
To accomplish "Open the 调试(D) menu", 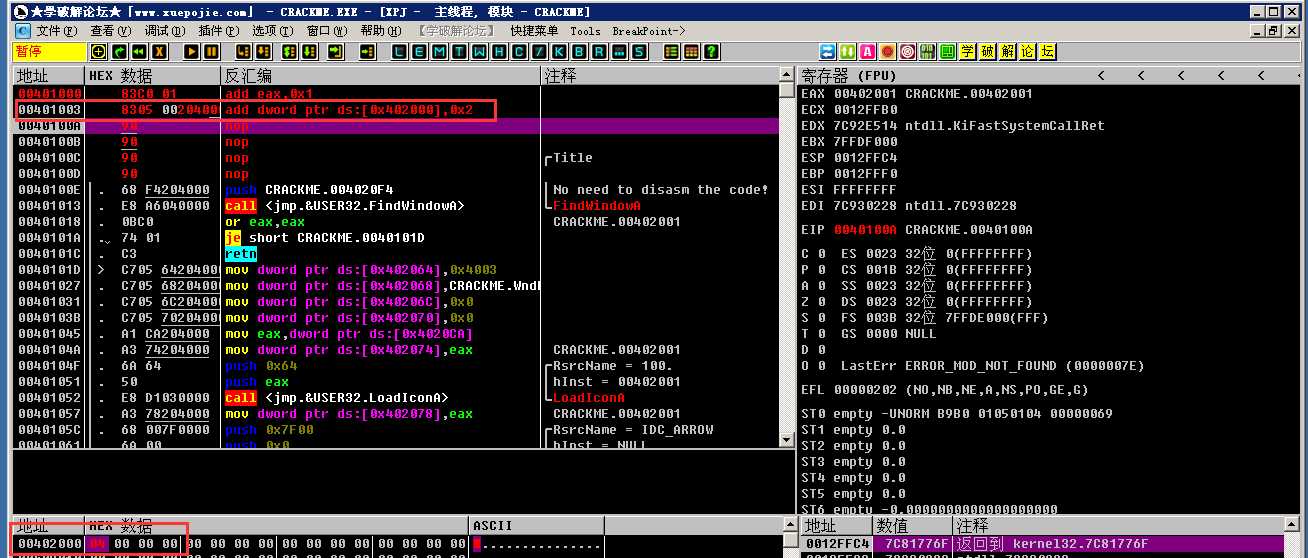I will (x=164, y=31).
